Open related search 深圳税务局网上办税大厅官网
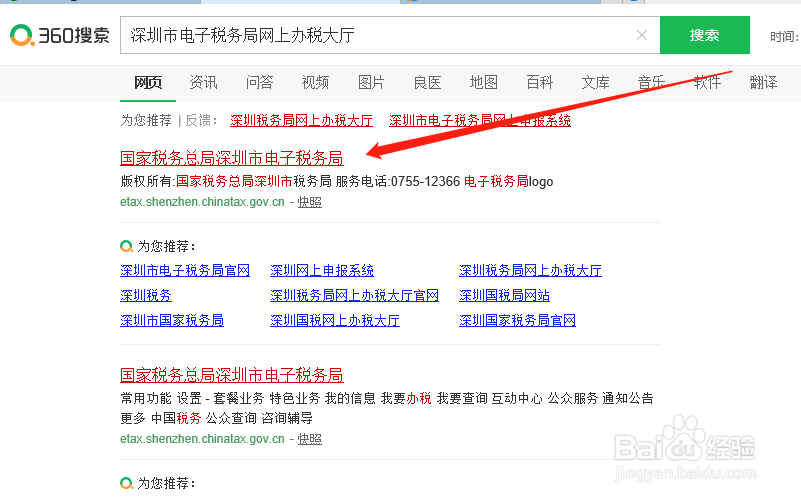Screen dimensions: 801x500 pyautogui.click(x=355, y=295)
